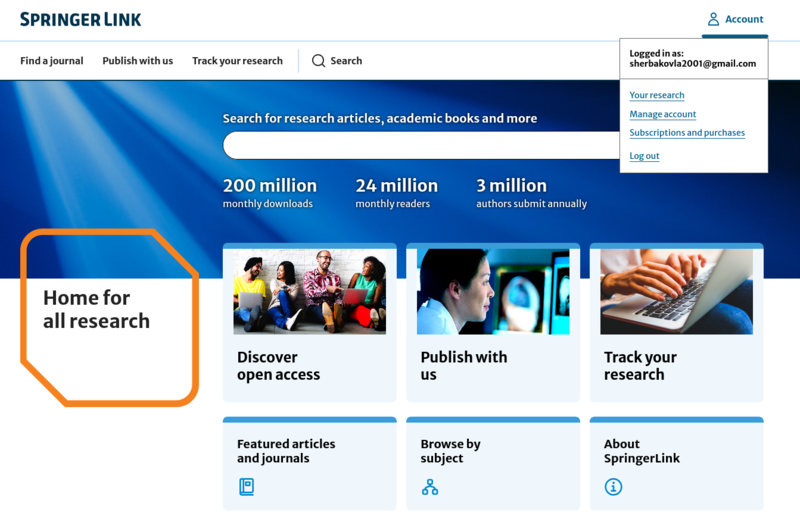The image size is (800, 522).
Task: Open the Publish with us card photo
Action: tap(493, 291)
